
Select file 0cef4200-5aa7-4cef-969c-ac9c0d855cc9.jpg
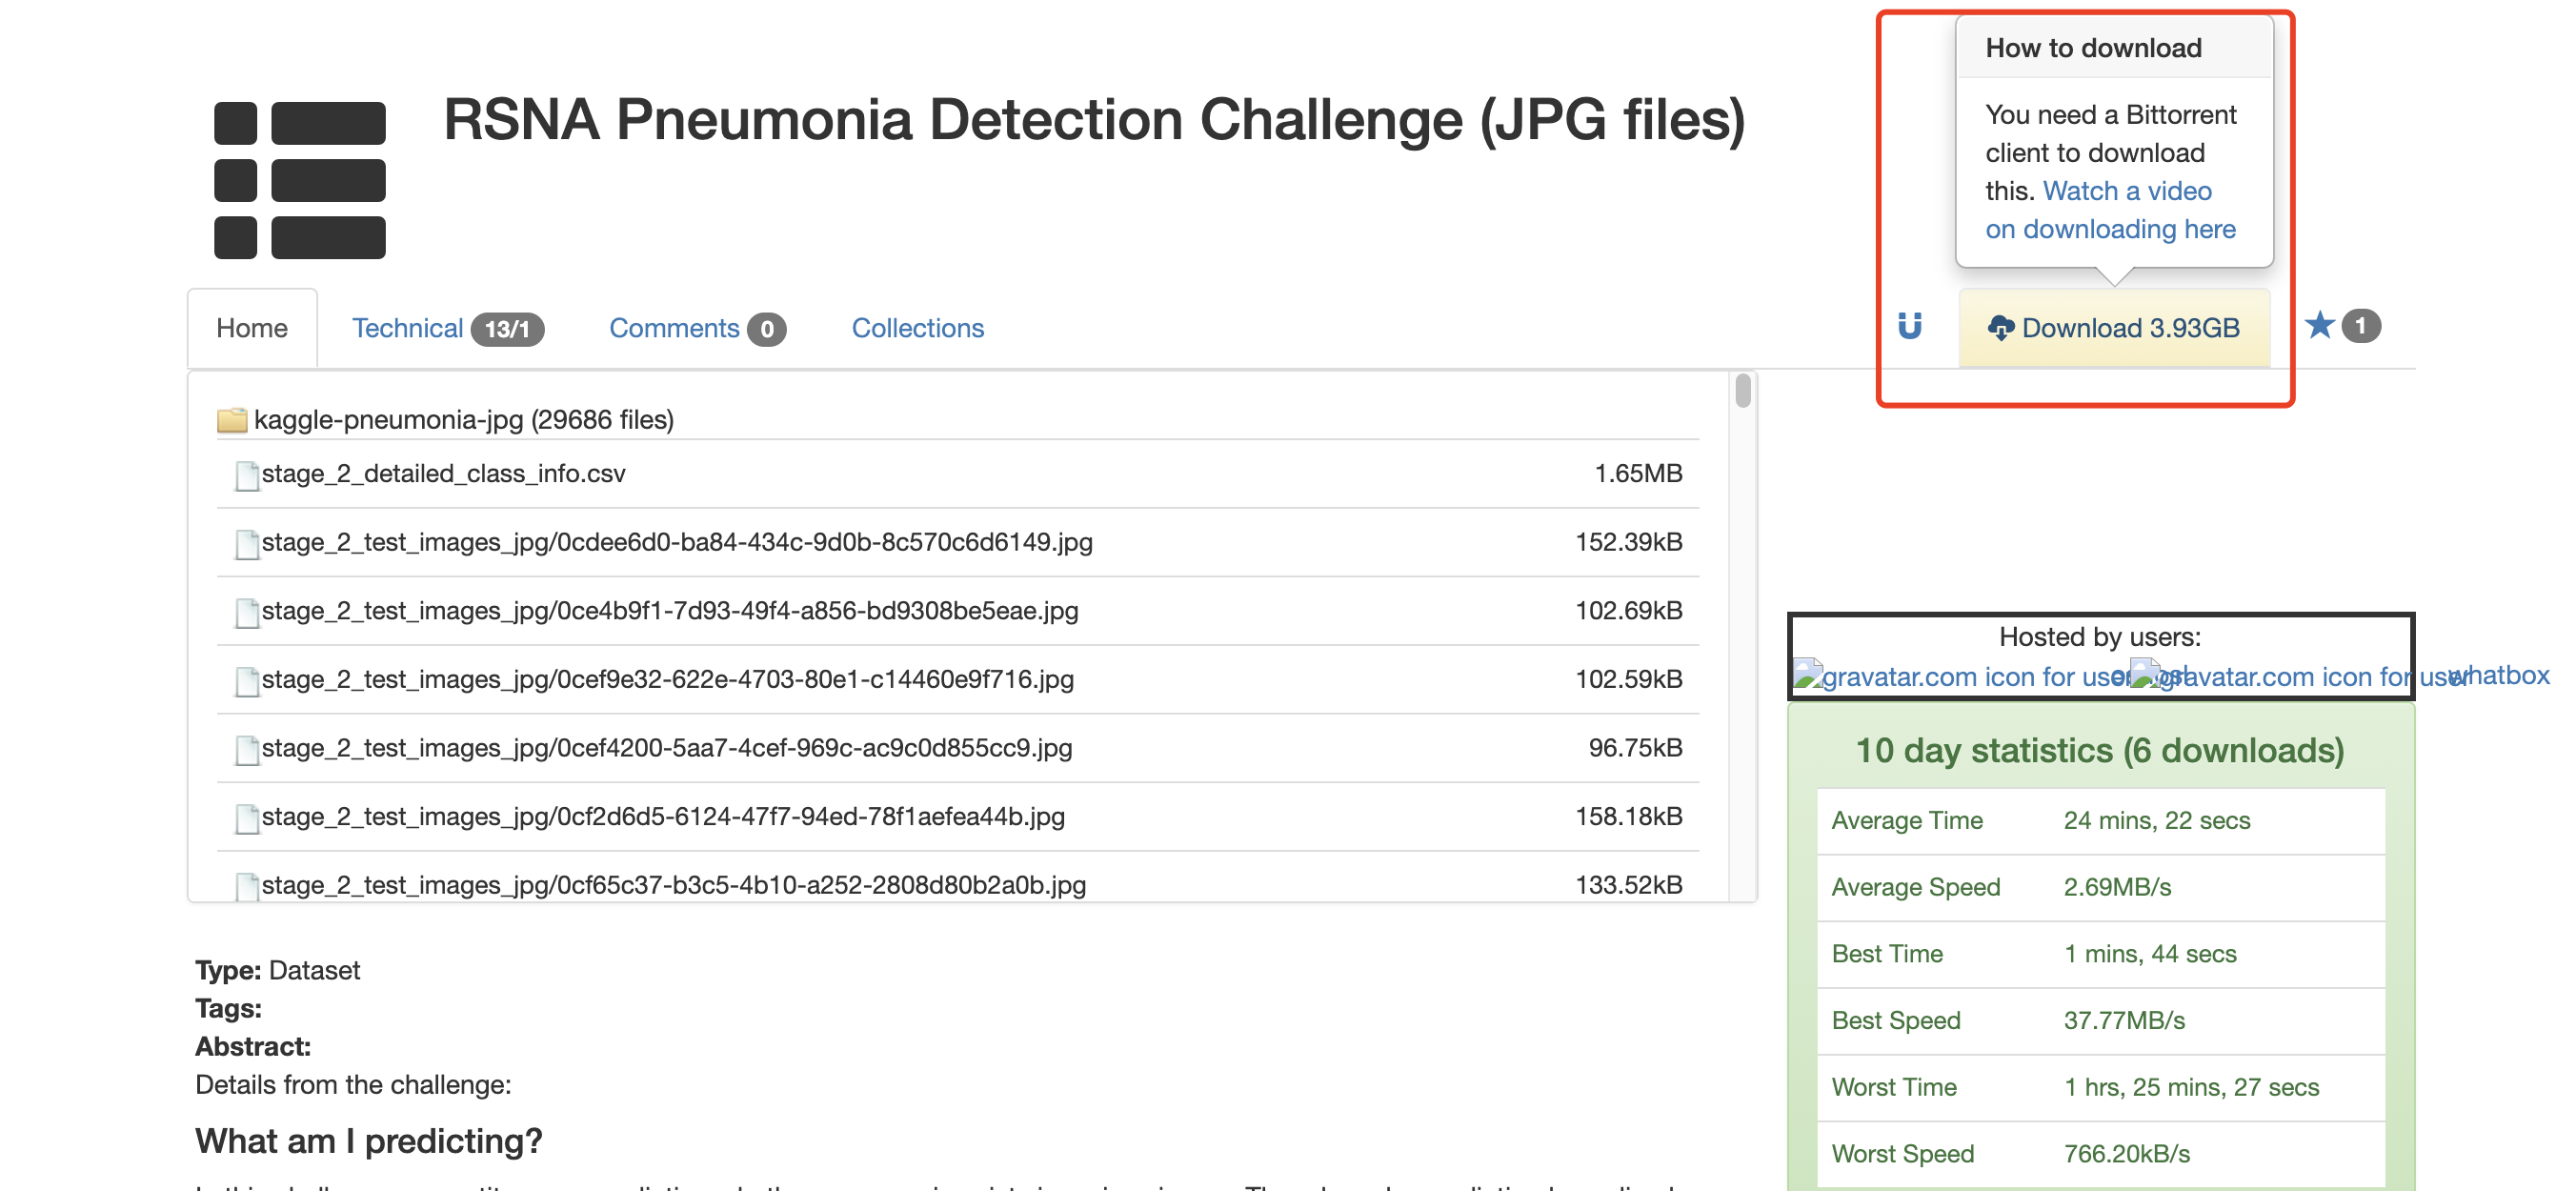[666, 748]
